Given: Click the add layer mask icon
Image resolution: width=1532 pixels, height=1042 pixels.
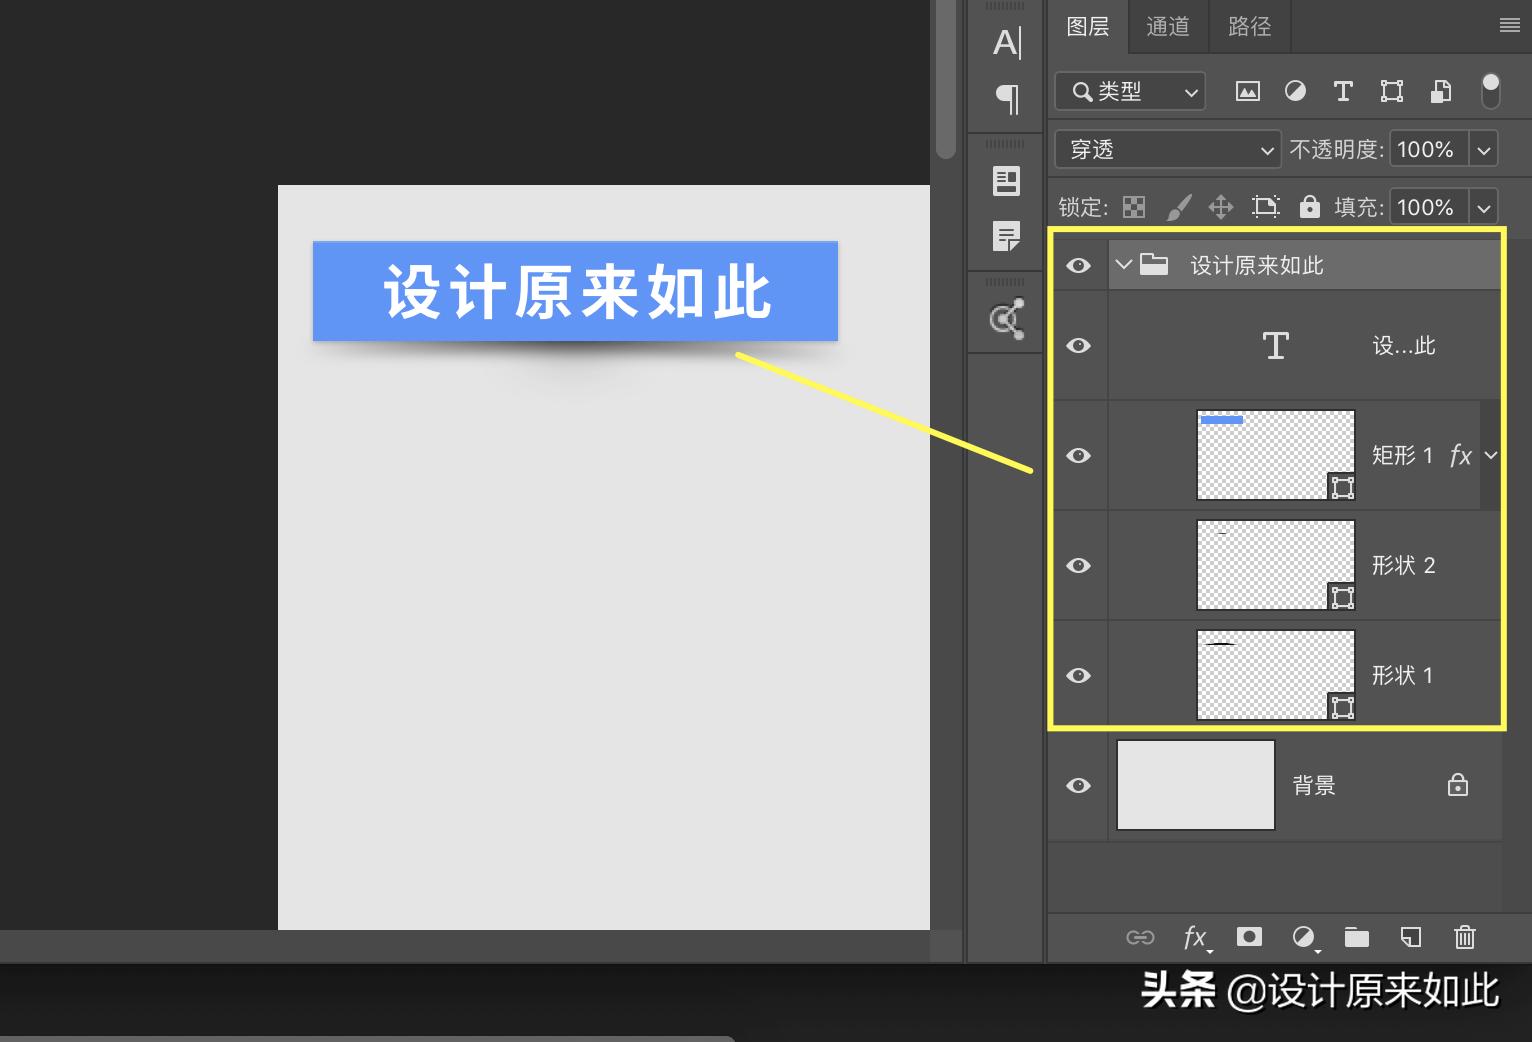Looking at the screenshot, I should tap(1249, 937).
